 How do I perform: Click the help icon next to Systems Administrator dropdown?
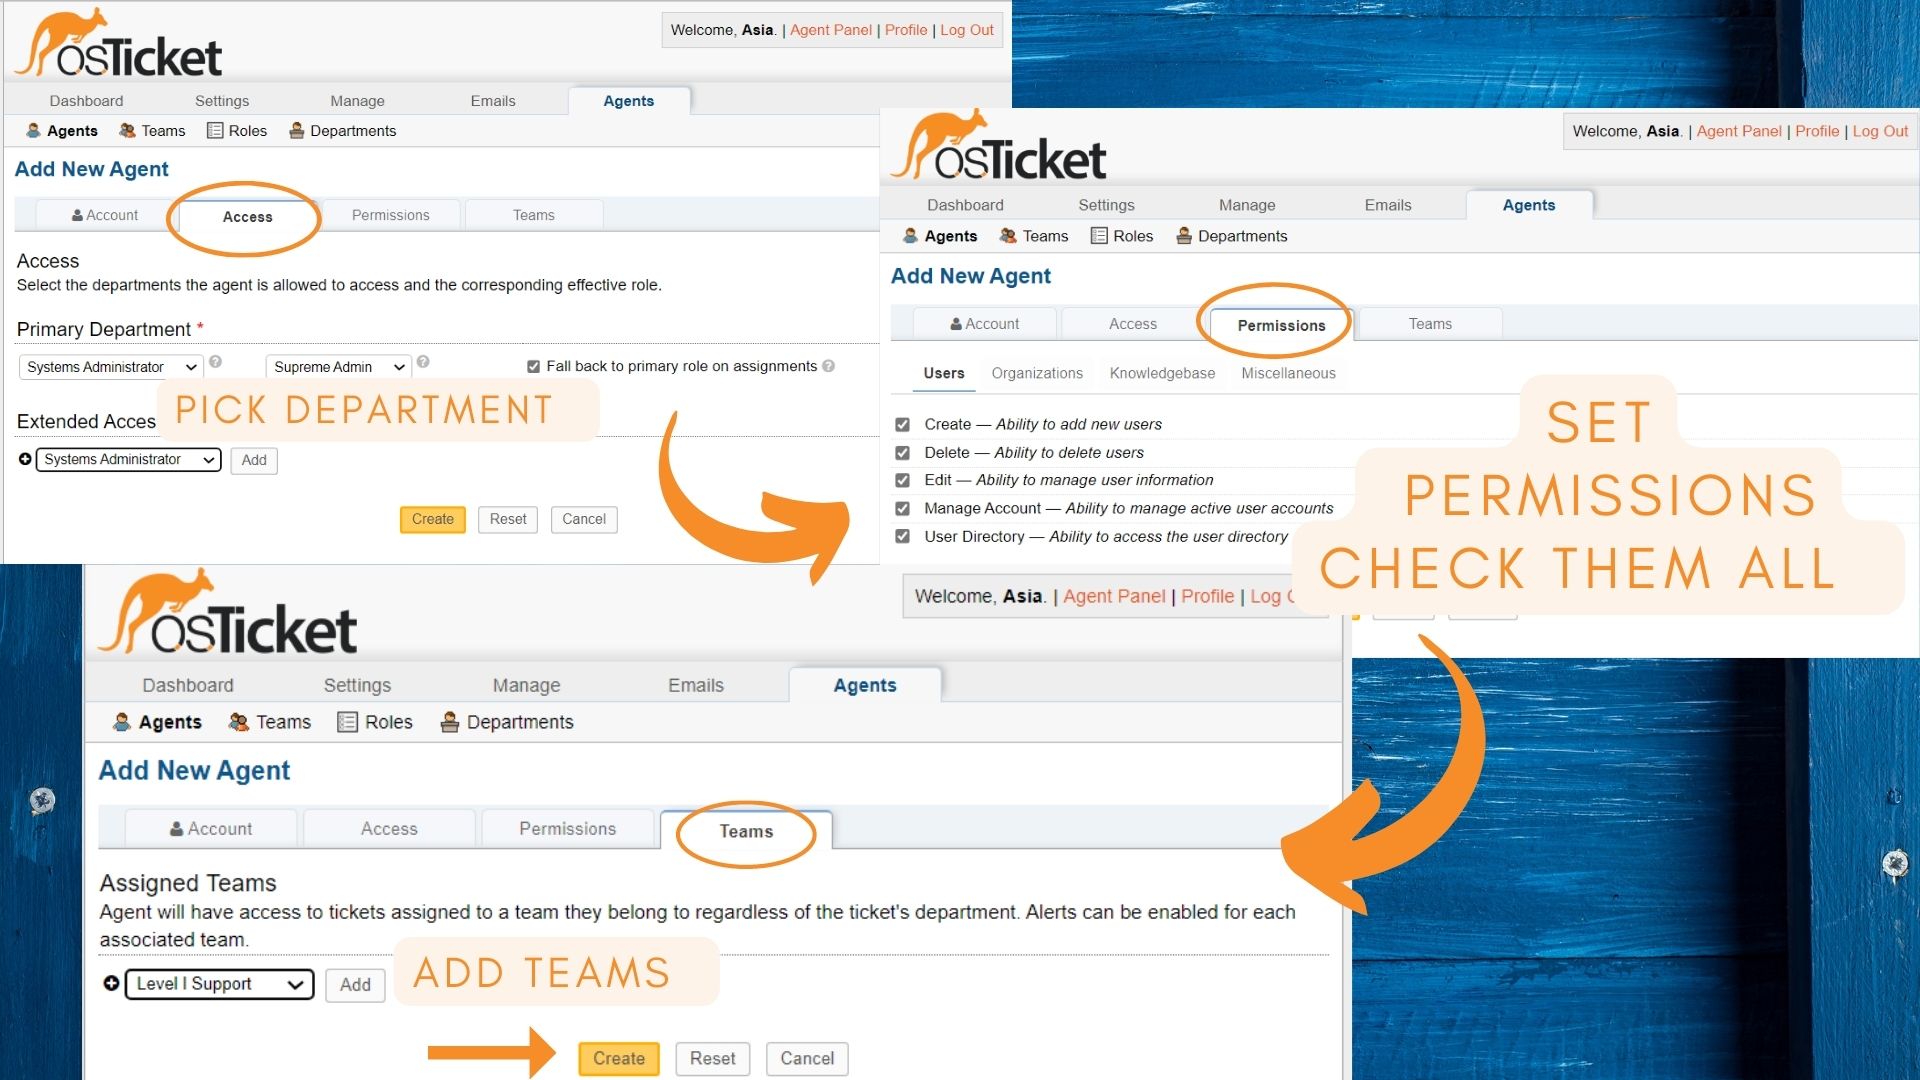tap(215, 362)
